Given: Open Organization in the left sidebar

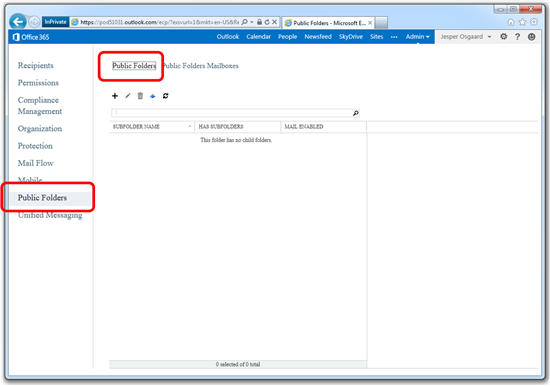Looking at the screenshot, I should tap(40, 128).
